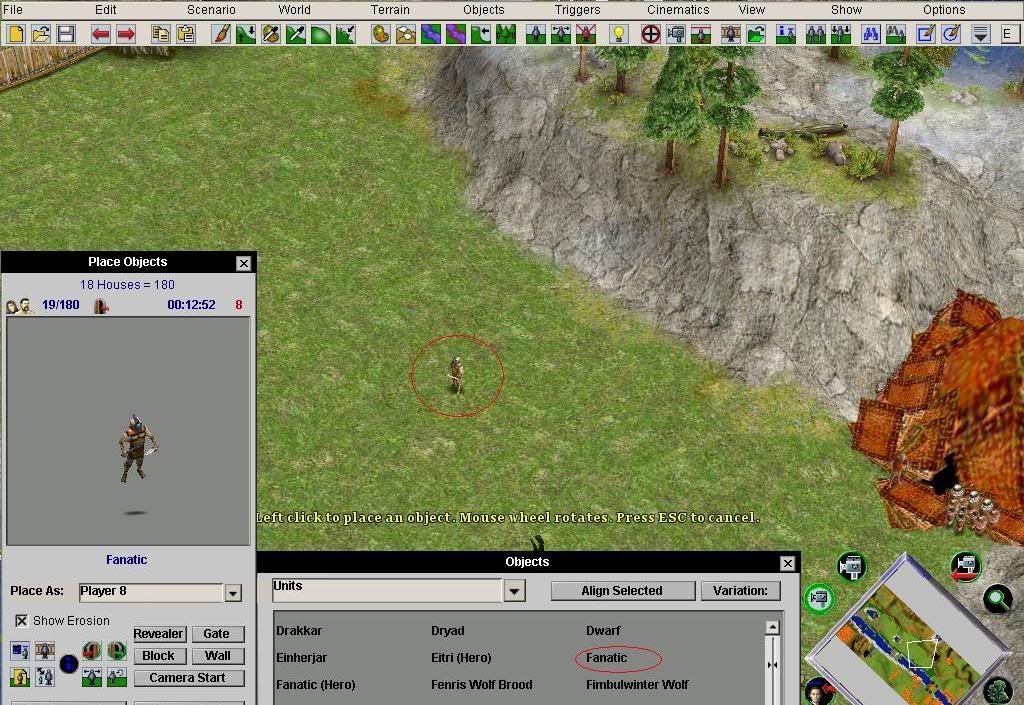Click the blue player color orb
Viewport: 1024px width, 705px height.
69,664
